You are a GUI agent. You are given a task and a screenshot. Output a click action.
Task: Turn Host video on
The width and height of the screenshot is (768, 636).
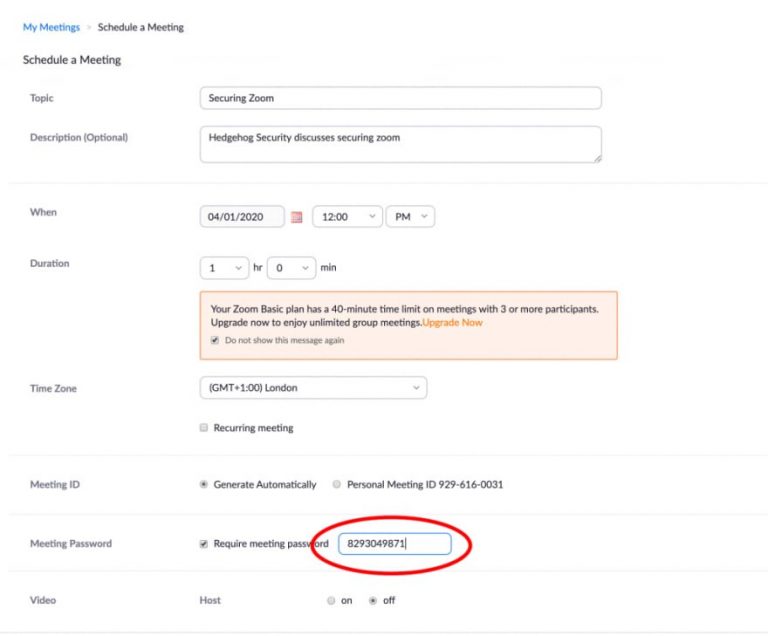point(331,601)
